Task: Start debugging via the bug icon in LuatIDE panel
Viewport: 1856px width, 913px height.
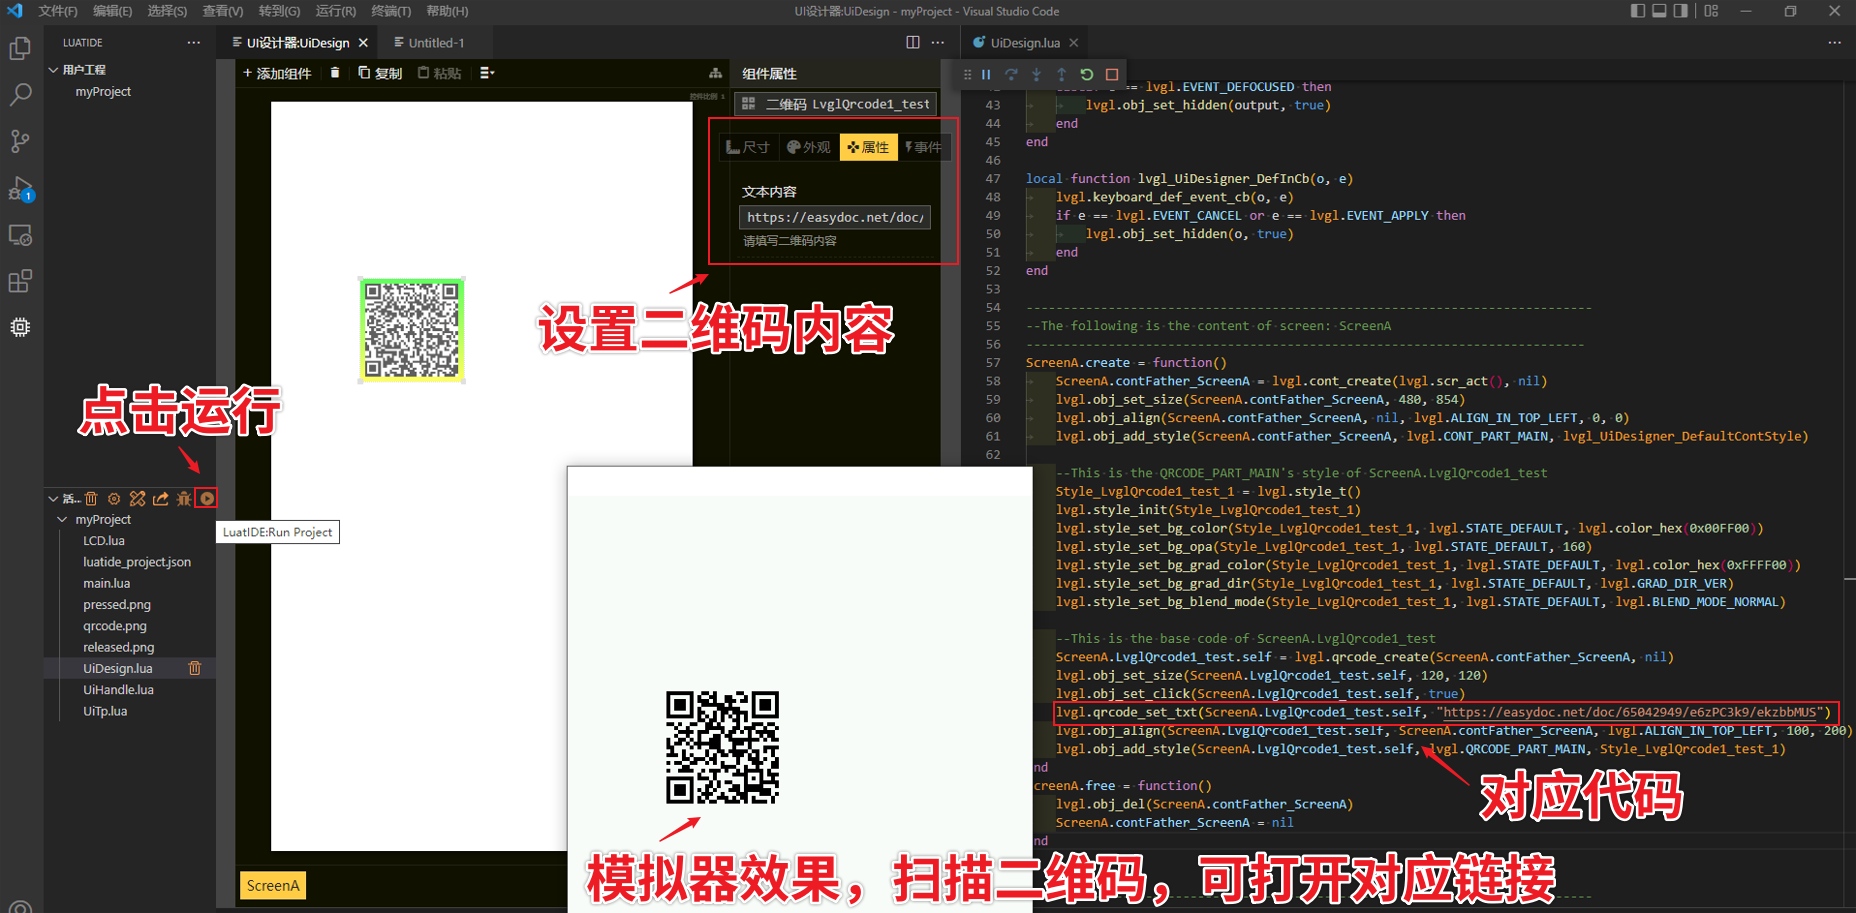Action: point(184,498)
